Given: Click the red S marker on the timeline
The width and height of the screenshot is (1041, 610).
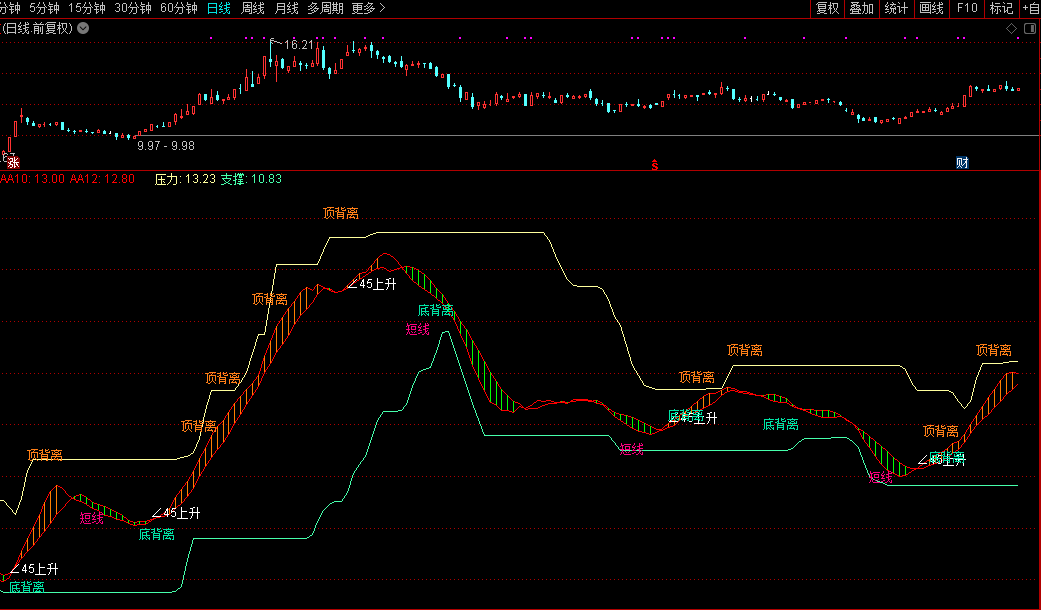Looking at the screenshot, I should (x=655, y=163).
